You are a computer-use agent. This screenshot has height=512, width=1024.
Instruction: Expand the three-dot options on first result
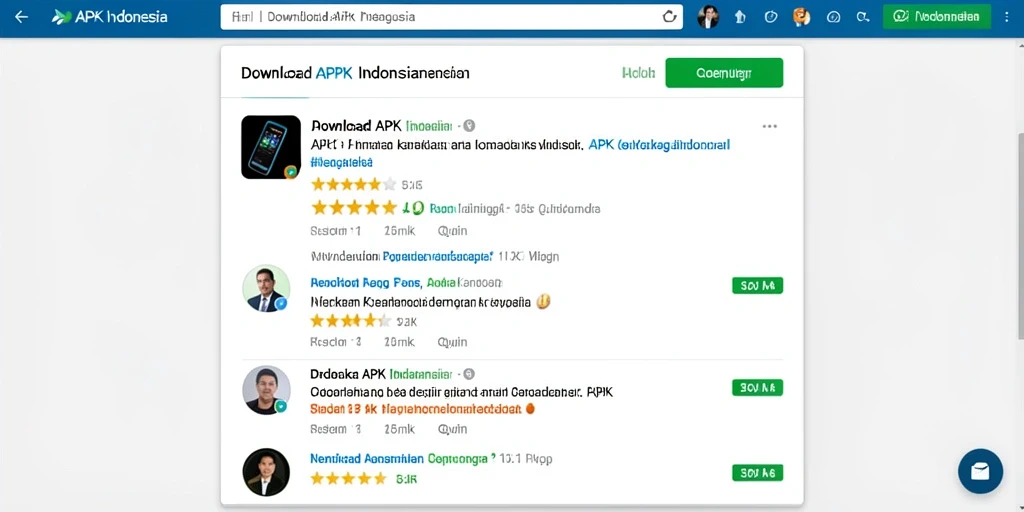[770, 126]
